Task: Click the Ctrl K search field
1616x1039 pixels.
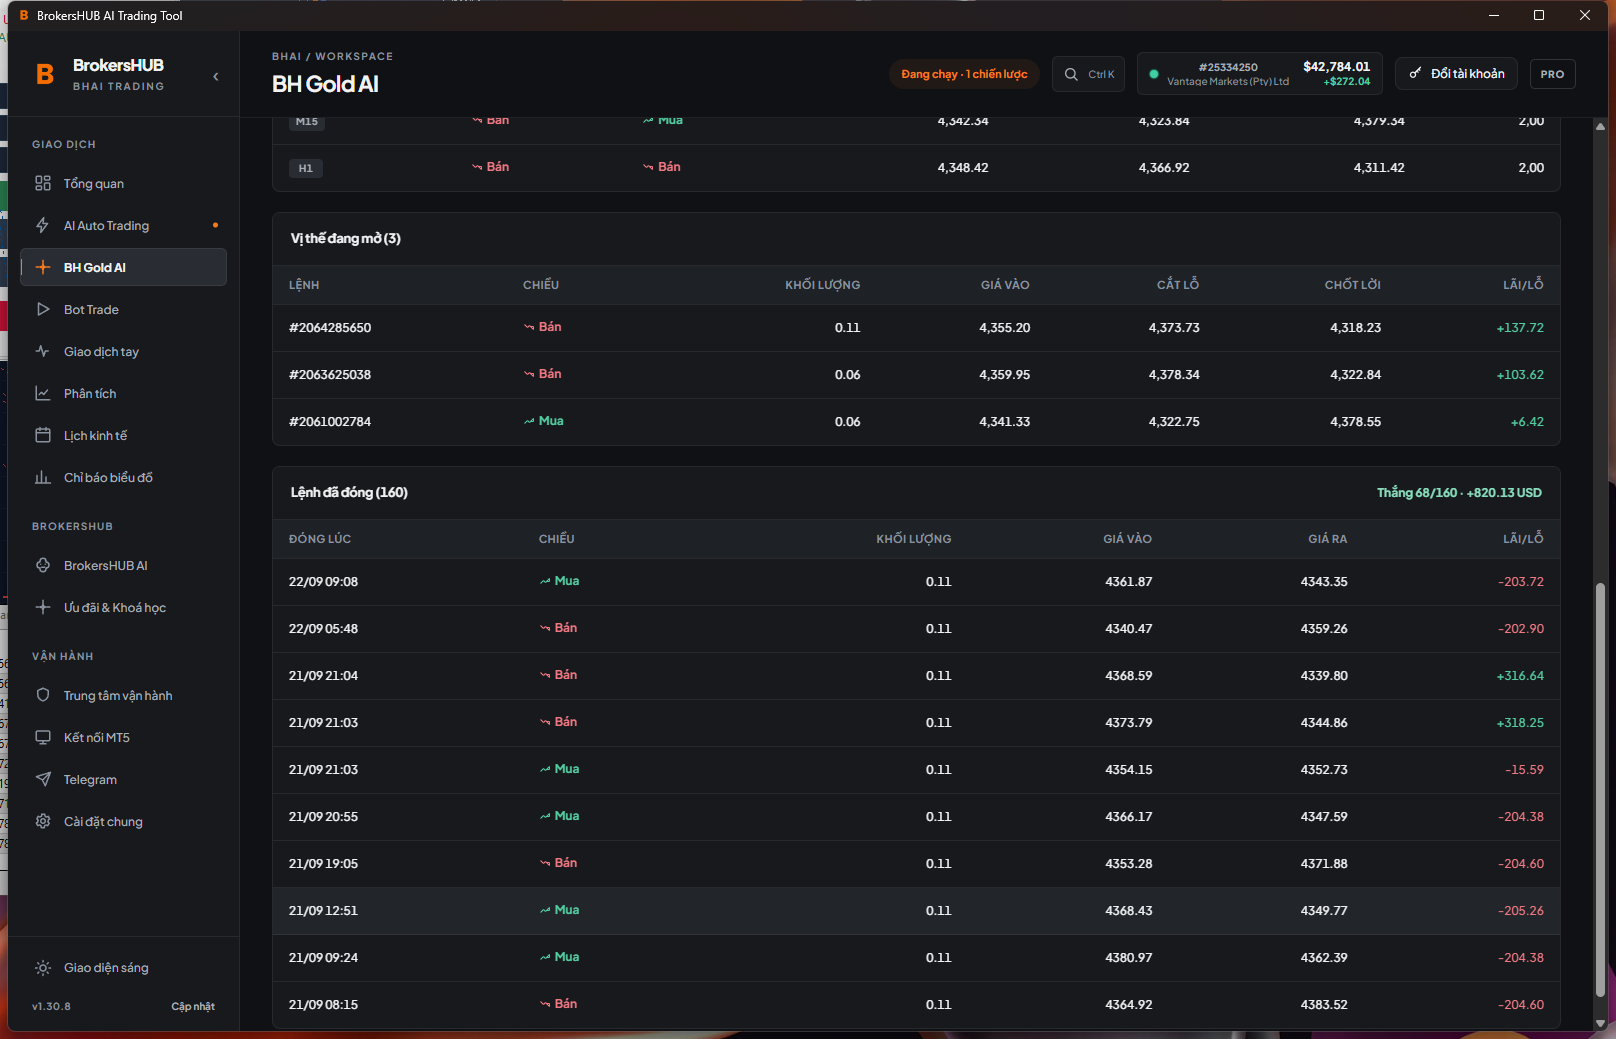Action: pyautogui.click(x=1089, y=74)
